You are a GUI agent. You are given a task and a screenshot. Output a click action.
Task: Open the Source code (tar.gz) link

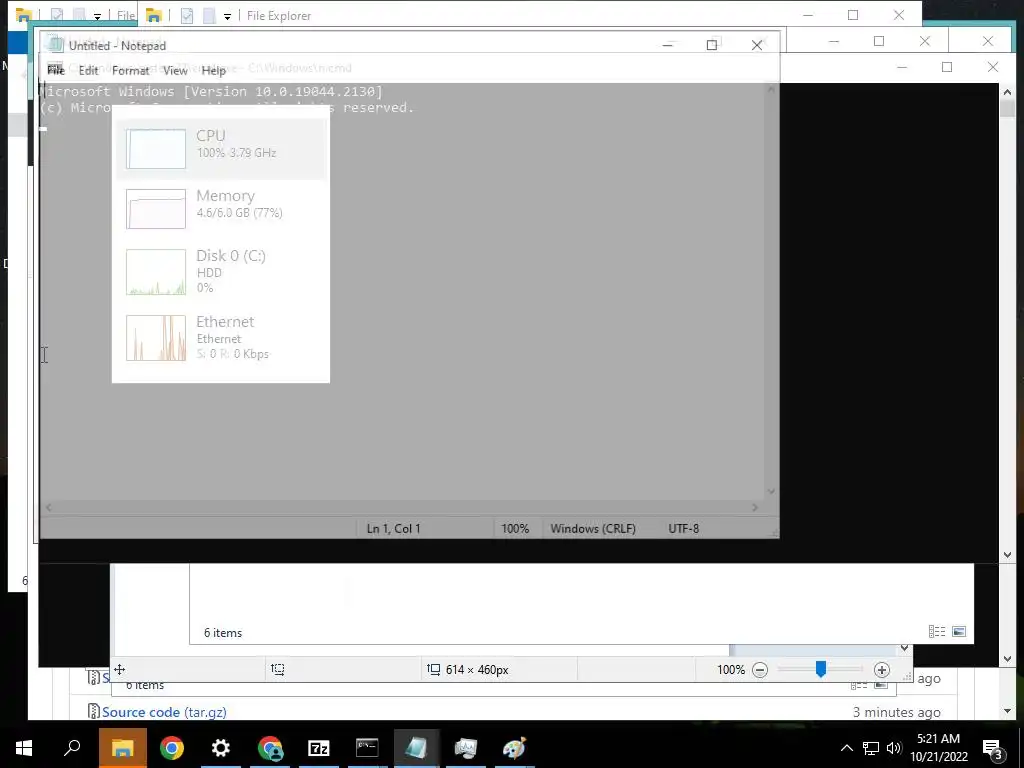pyautogui.click(x=164, y=712)
